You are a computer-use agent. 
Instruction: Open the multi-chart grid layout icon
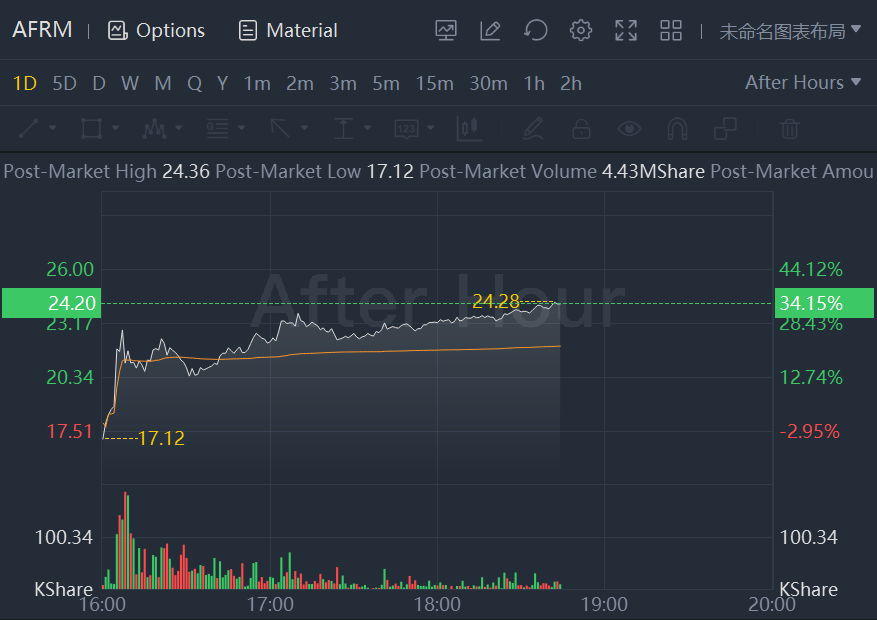(671, 31)
